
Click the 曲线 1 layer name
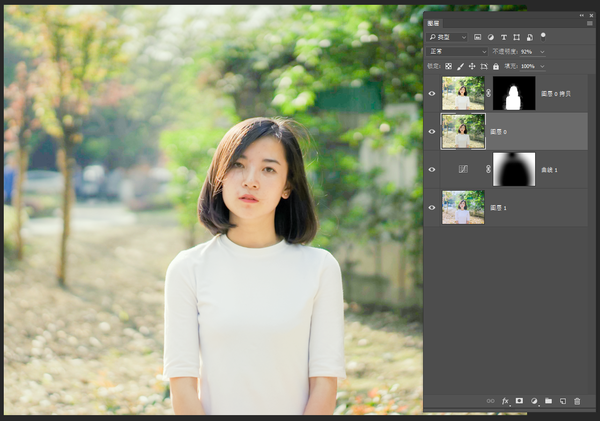tap(549, 170)
